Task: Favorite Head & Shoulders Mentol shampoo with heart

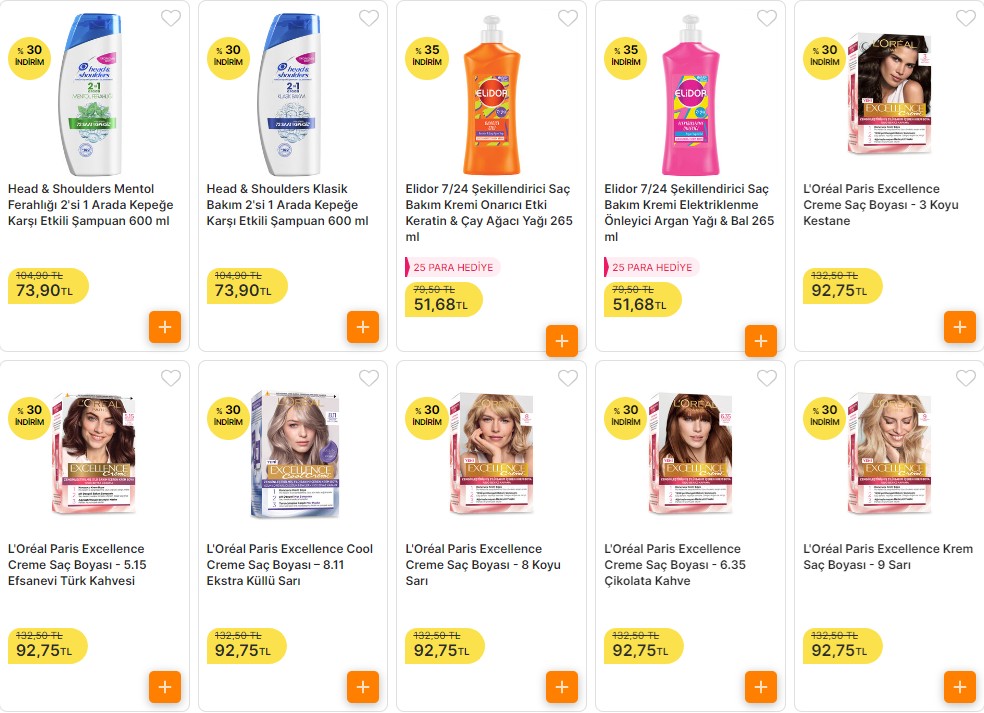Action: (x=171, y=18)
